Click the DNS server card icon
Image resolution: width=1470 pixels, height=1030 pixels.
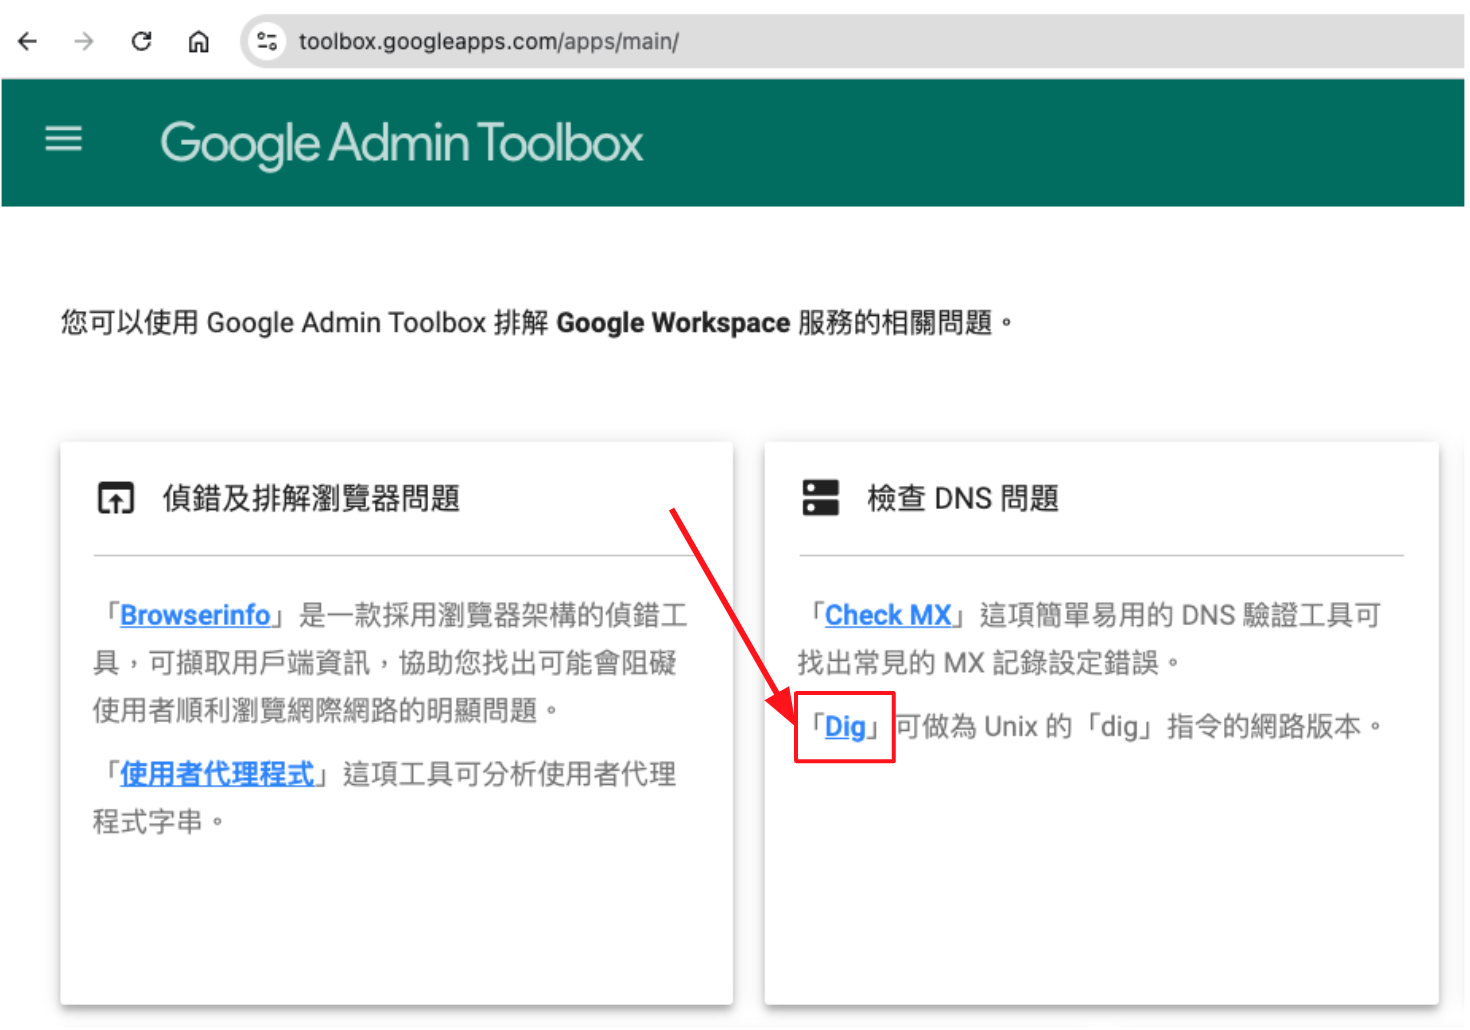[x=821, y=497]
